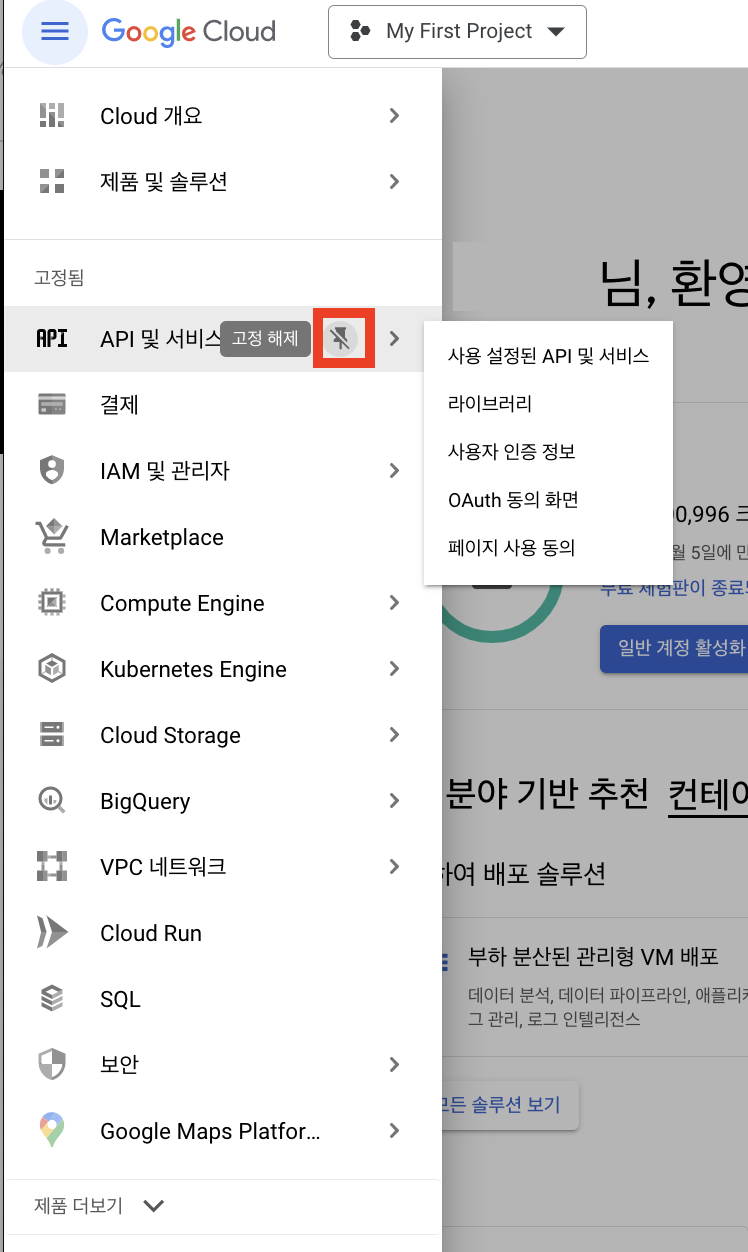748x1252 pixels.
Task: Open the VPC 네트워크 menu item
Action: pos(223,867)
